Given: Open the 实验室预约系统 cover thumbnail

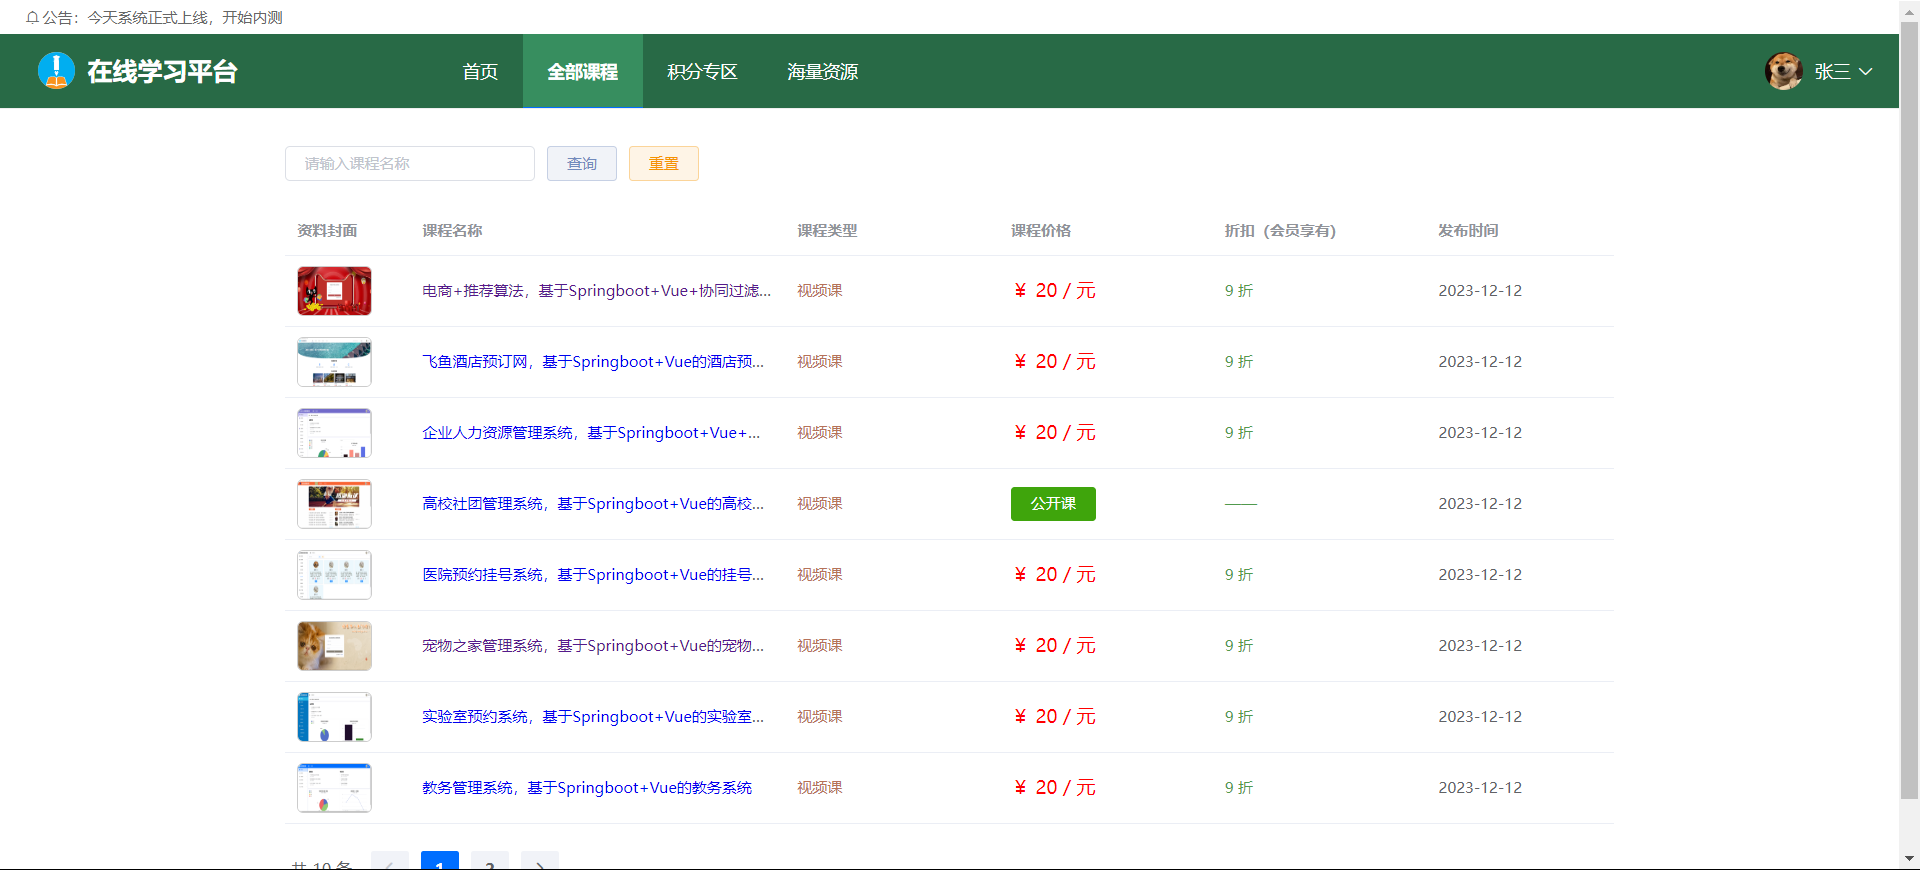Looking at the screenshot, I should [x=334, y=717].
